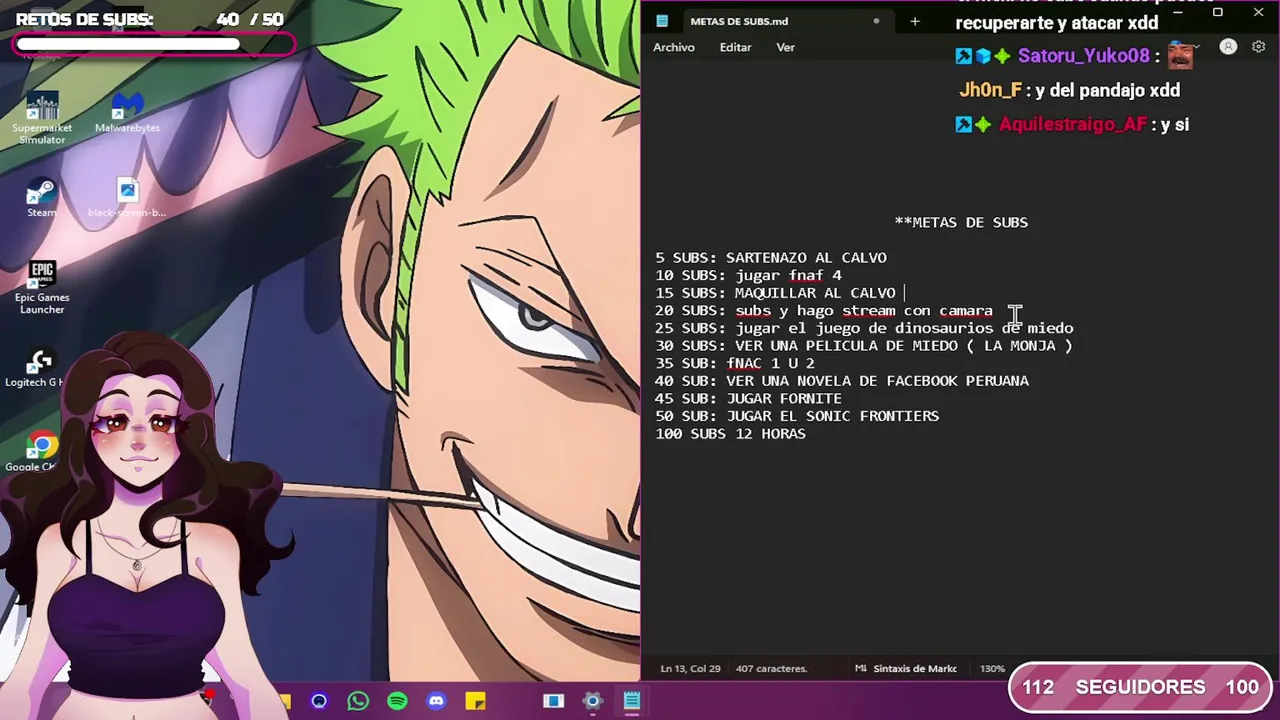The image size is (1280, 720).
Task: Click the line 35 SUB: fNAC 1 U 2
Action: pyautogui.click(x=735, y=363)
